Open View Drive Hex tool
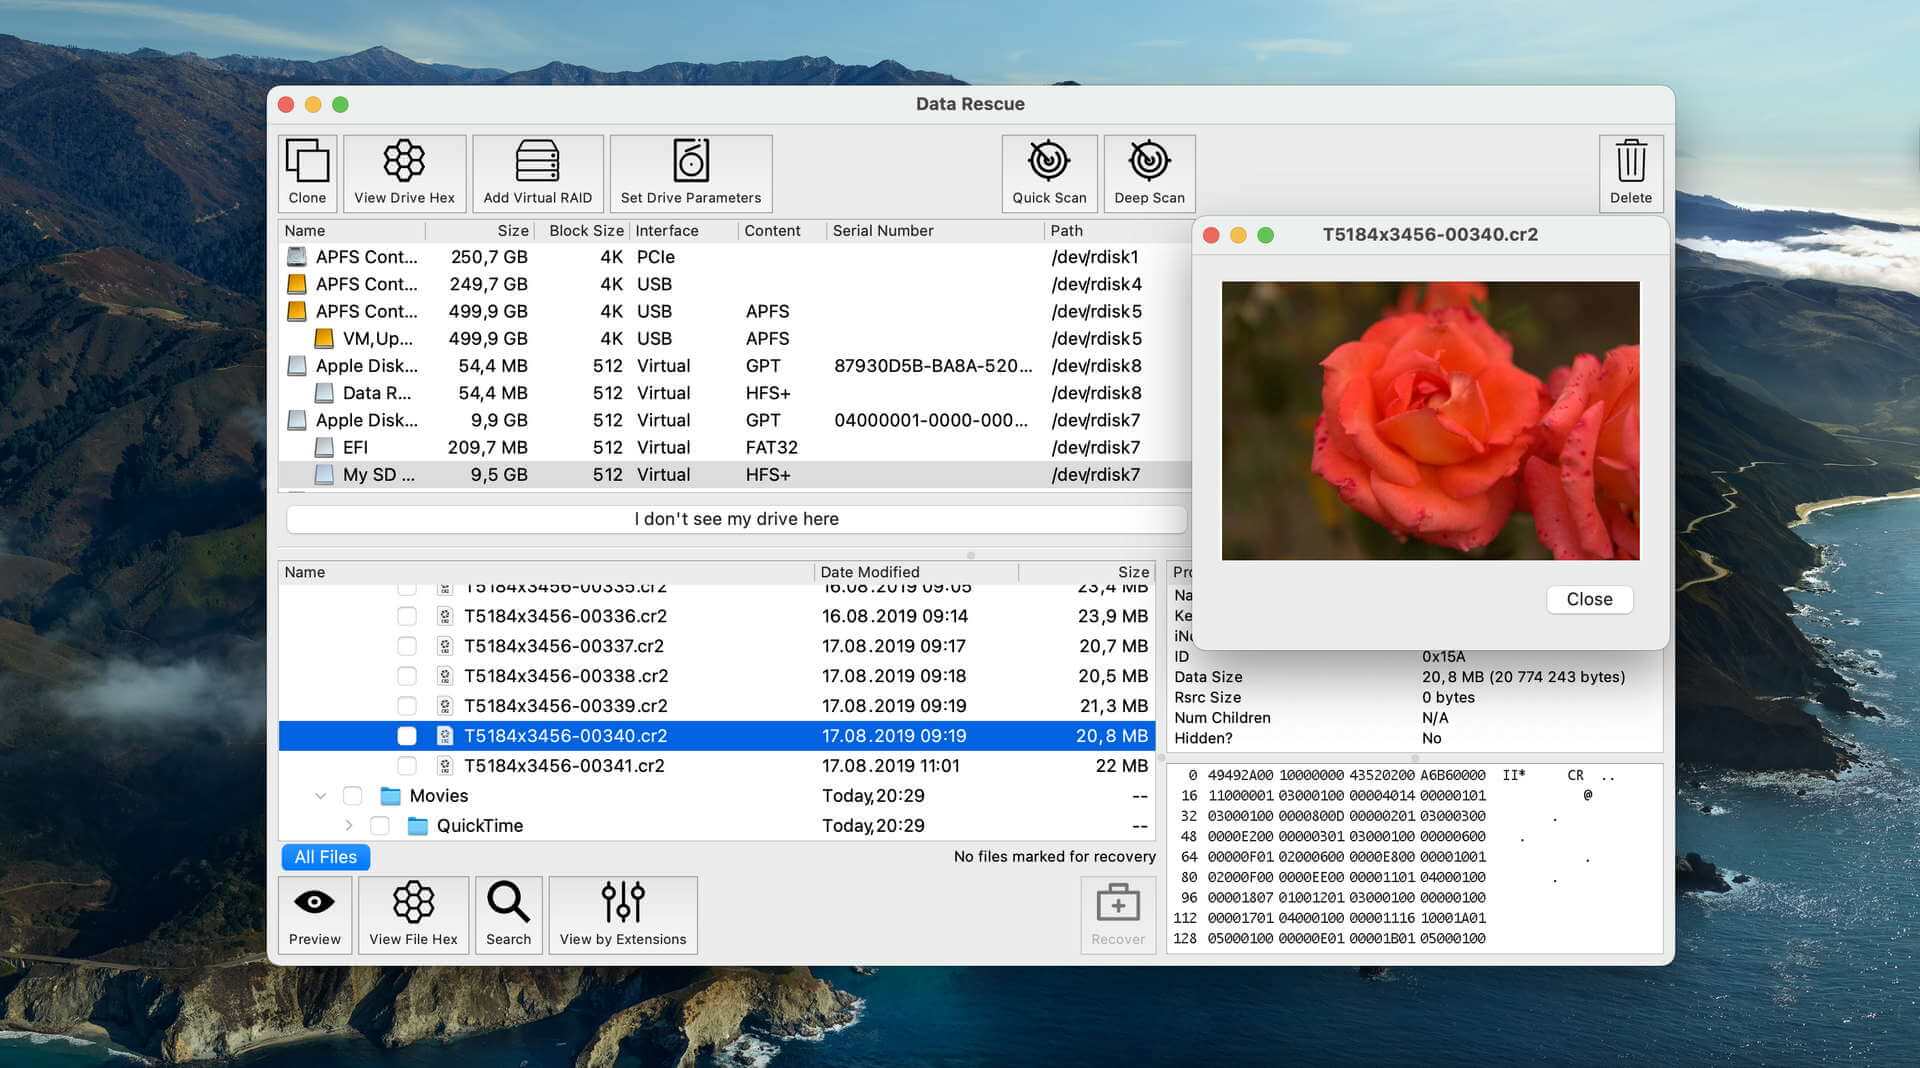 pos(404,173)
